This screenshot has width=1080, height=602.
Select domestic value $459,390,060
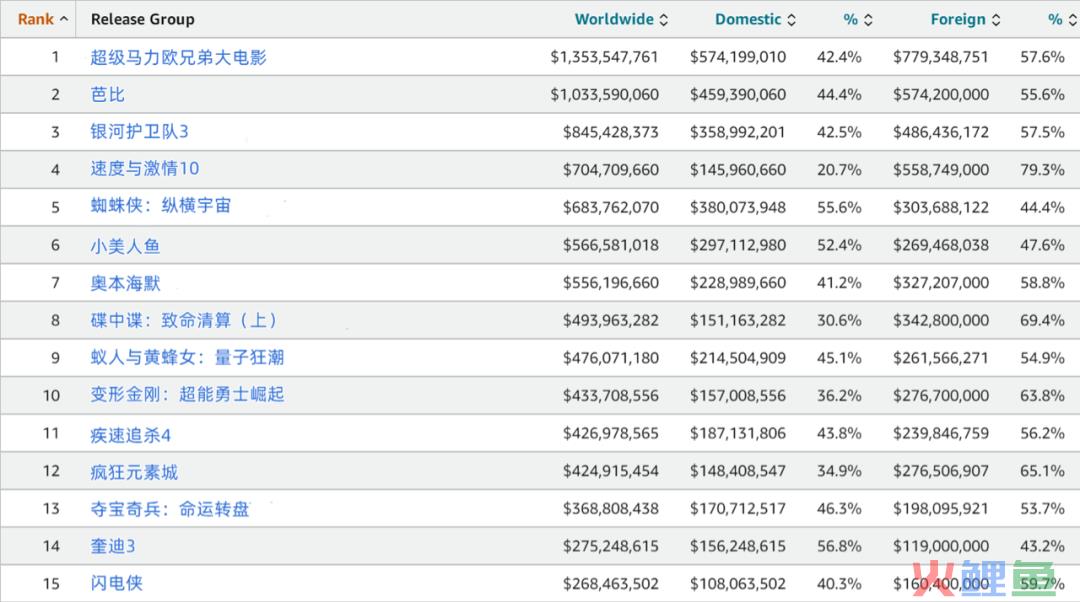coord(738,94)
